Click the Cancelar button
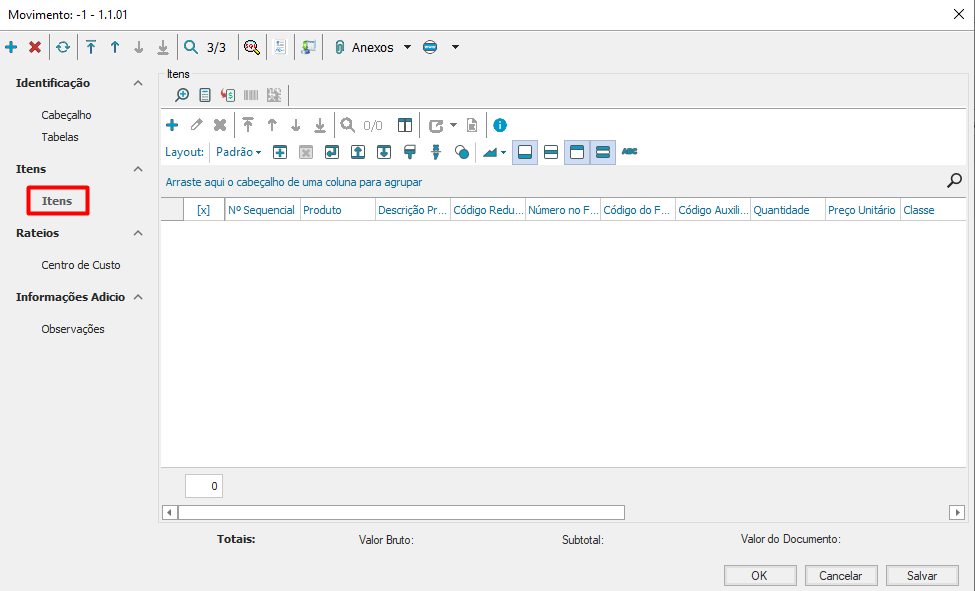The width and height of the screenshot is (975, 591). [x=840, y=575]
